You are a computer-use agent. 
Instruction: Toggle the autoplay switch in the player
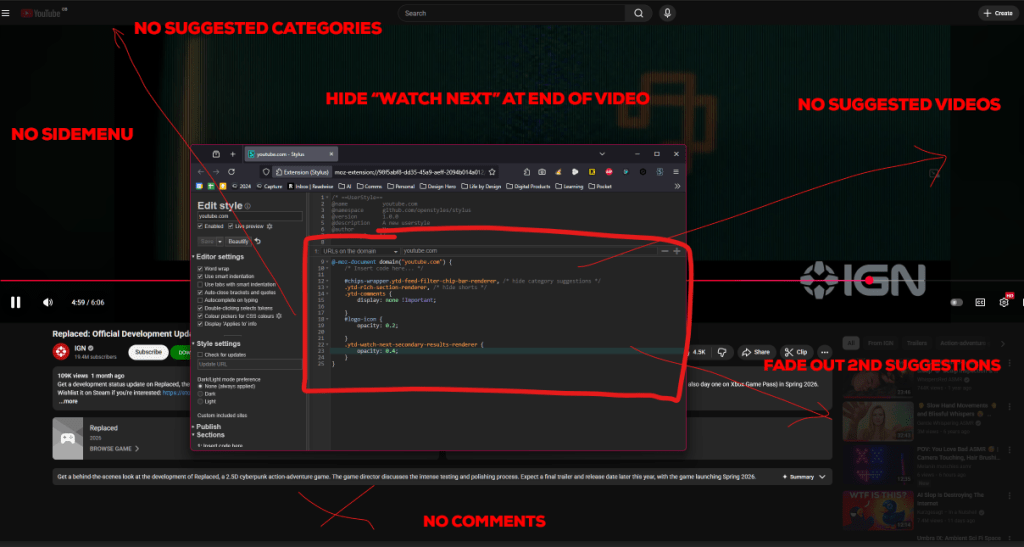(956, 302)
